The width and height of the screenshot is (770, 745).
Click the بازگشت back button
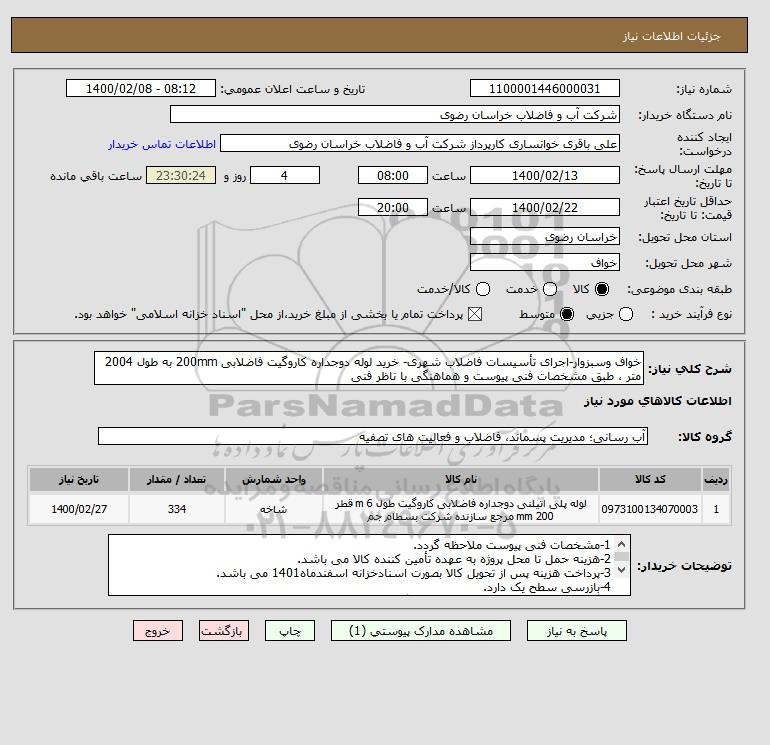click(x=224, y=631)
